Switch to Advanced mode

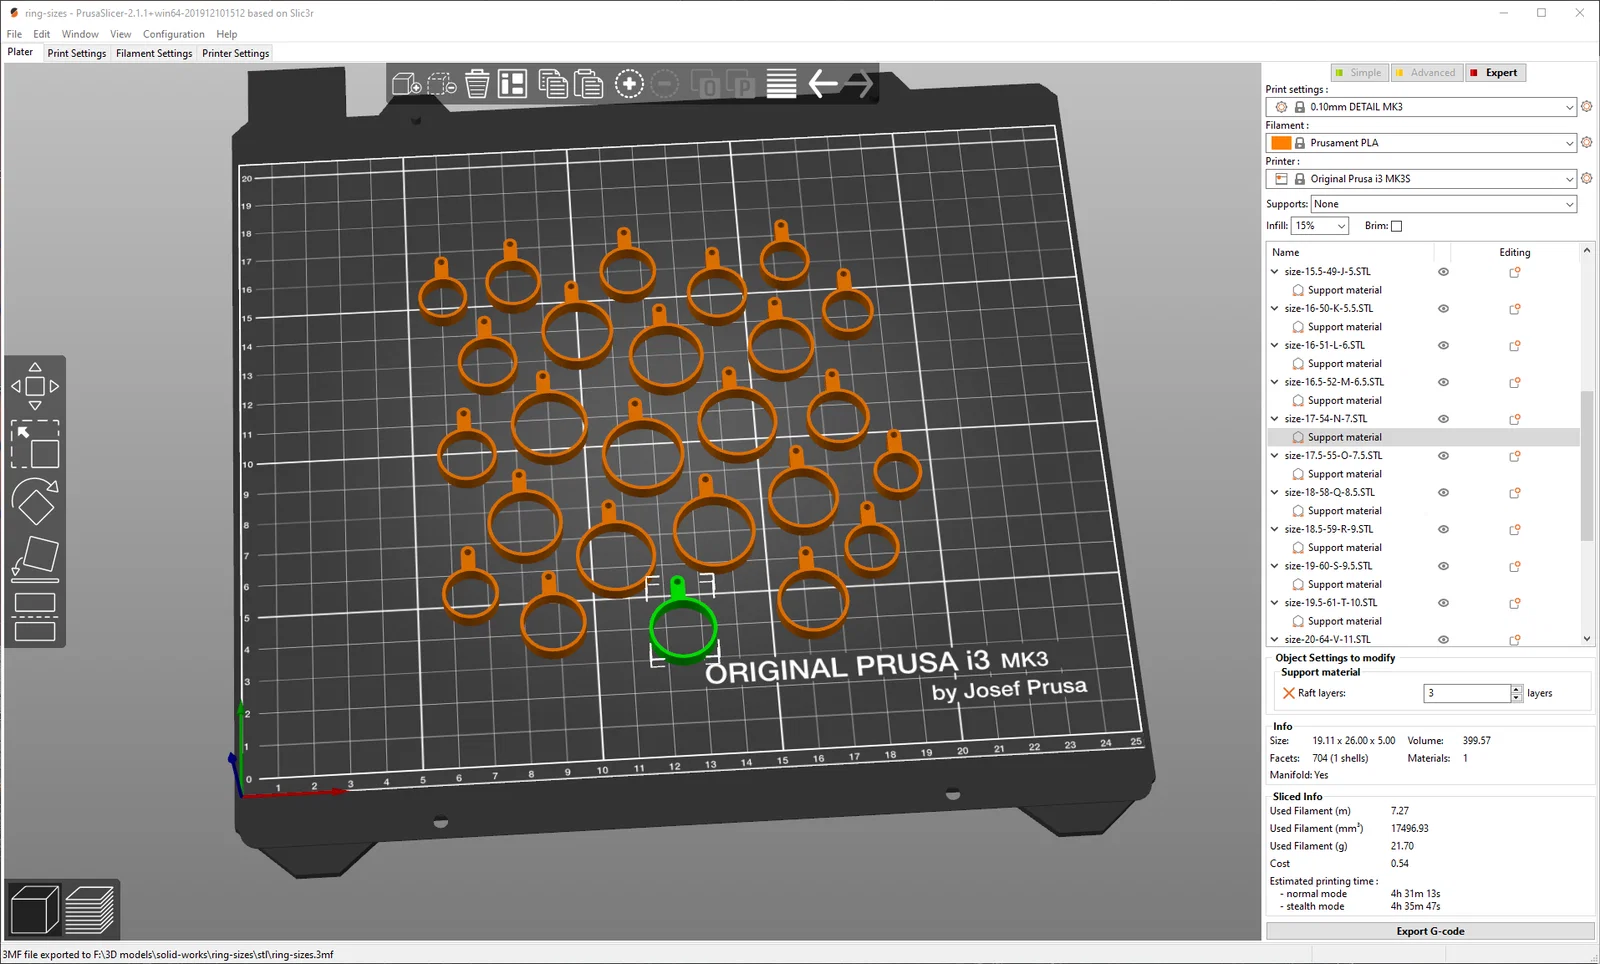pyautogui.click(x=1426, y=73)
